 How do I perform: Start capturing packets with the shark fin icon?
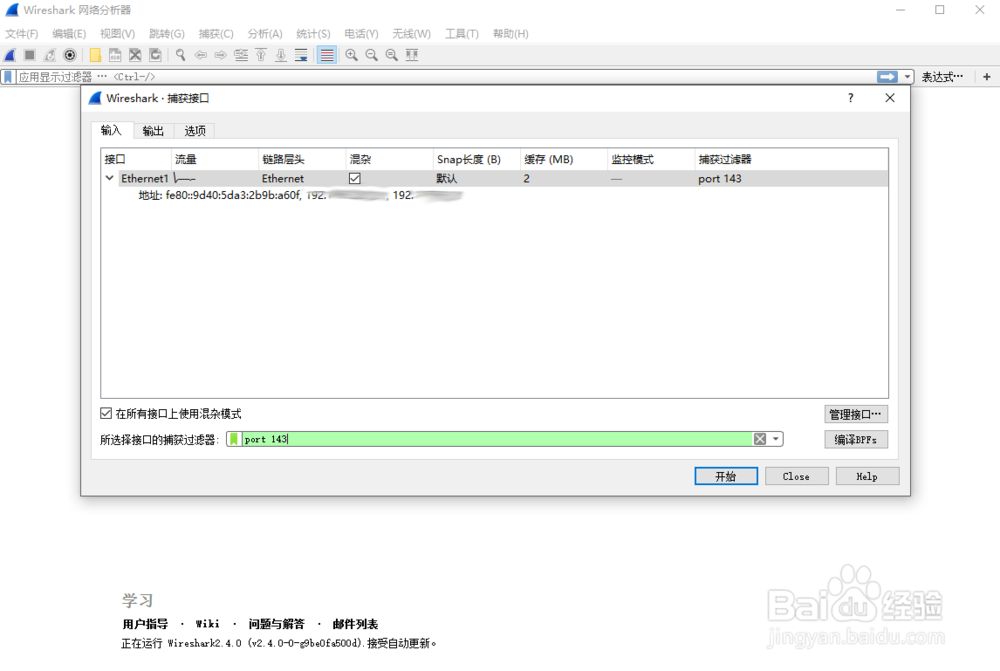click(10, 55)
